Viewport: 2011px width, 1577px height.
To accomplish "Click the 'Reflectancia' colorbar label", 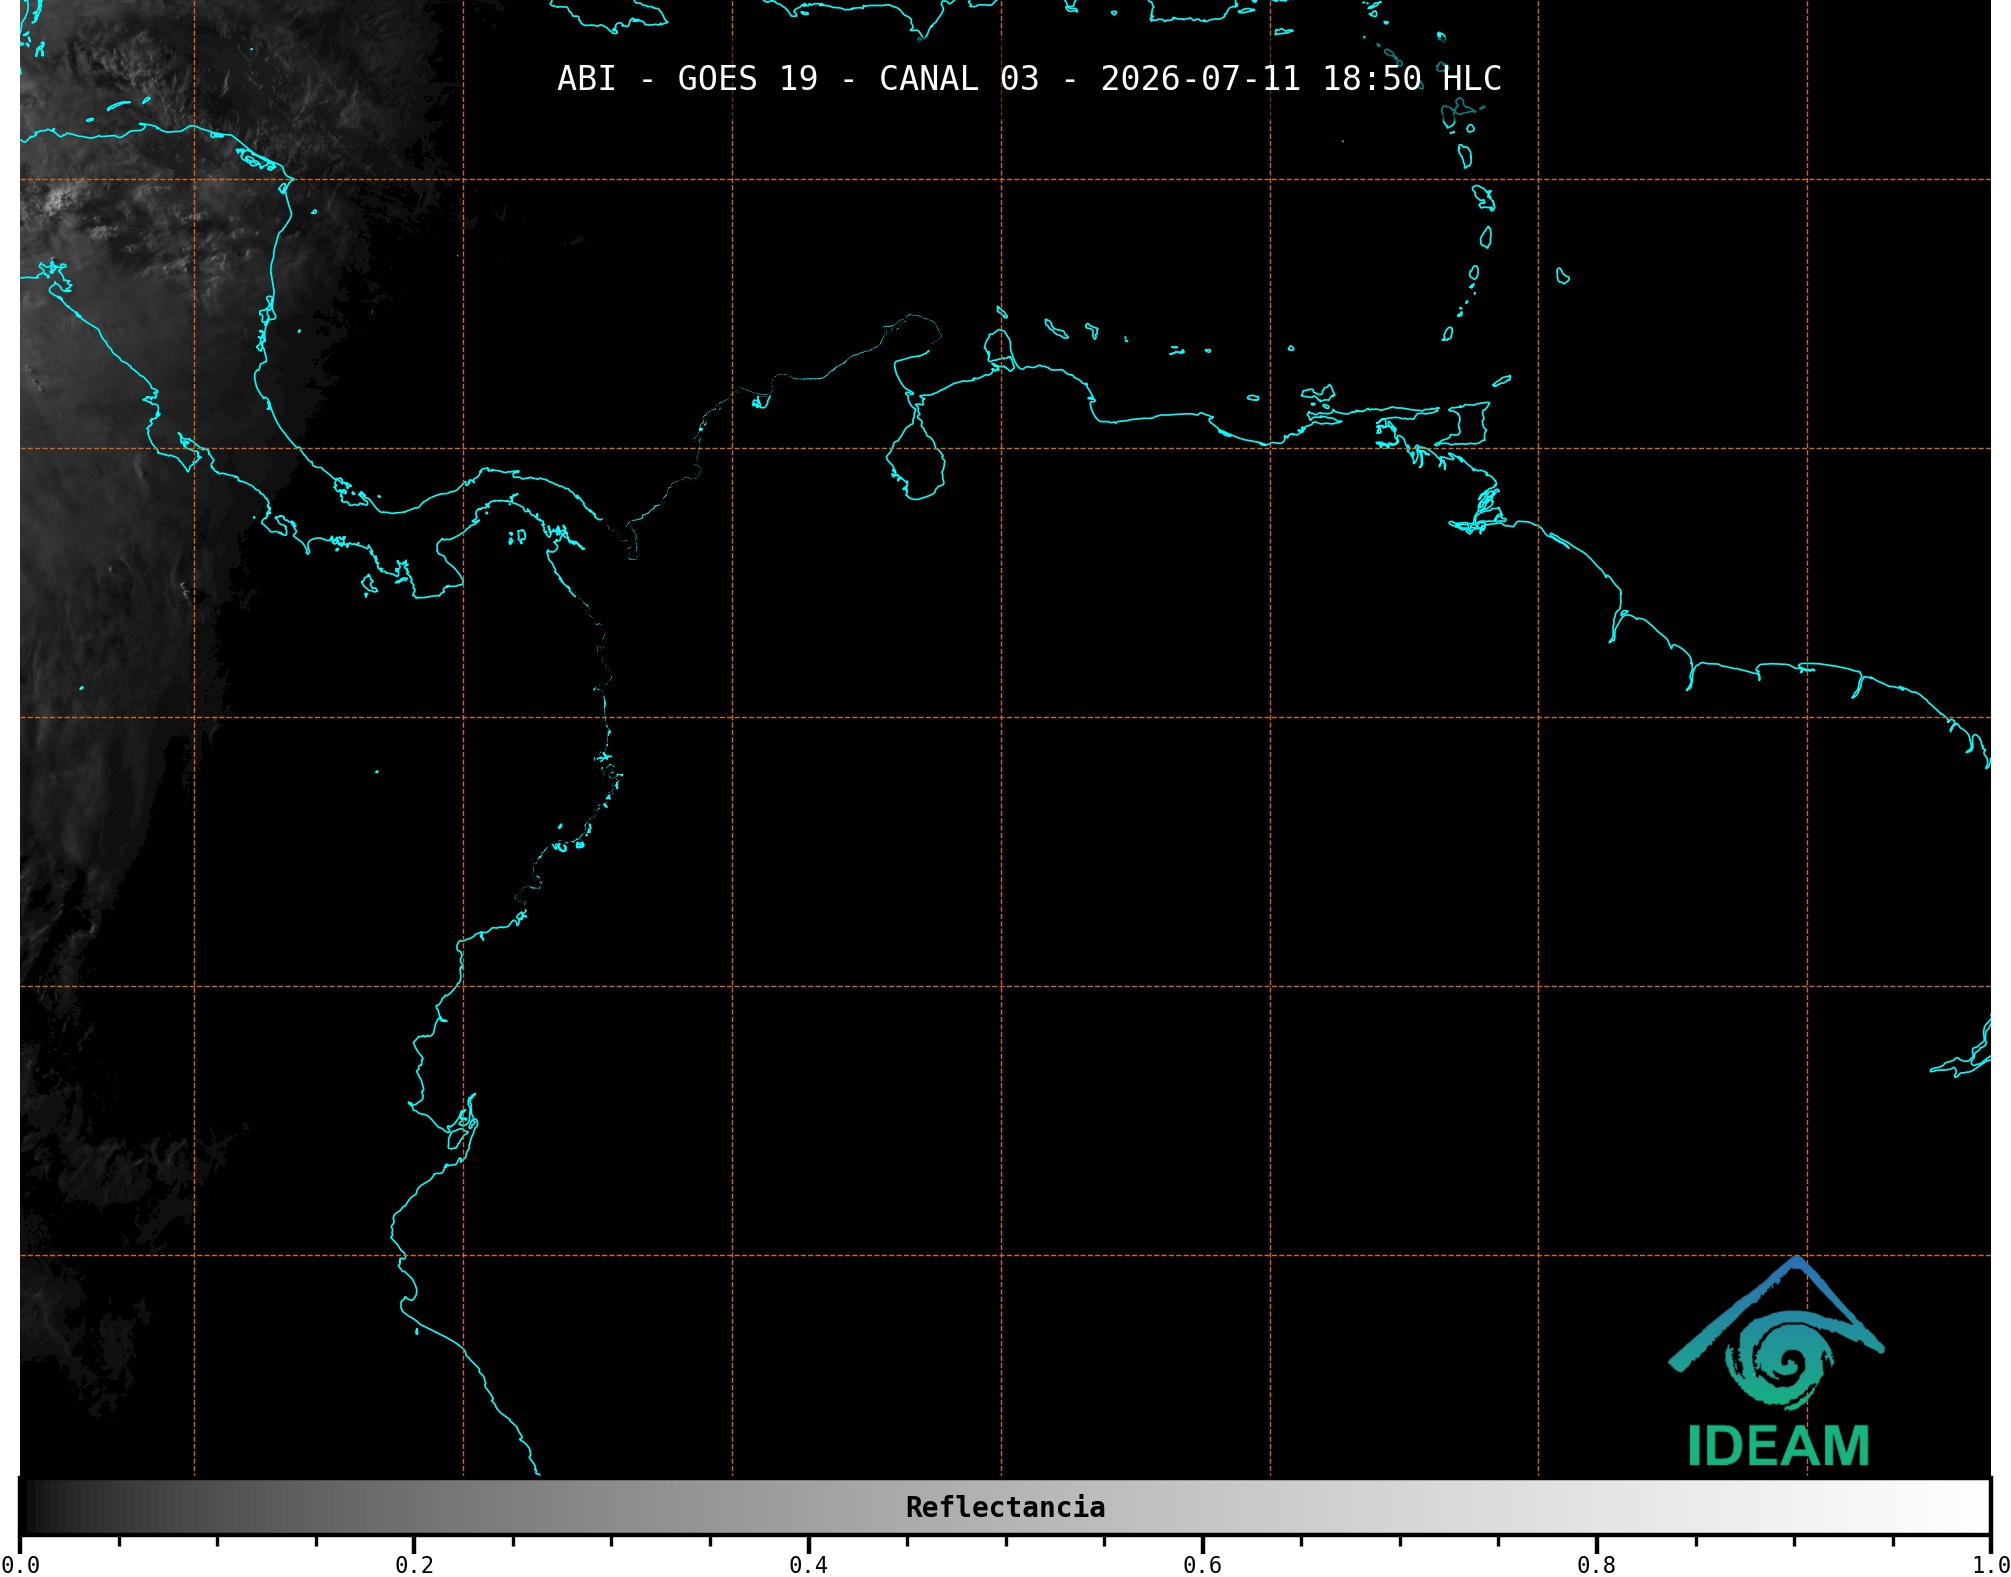I will (x=1005, y=1507).
